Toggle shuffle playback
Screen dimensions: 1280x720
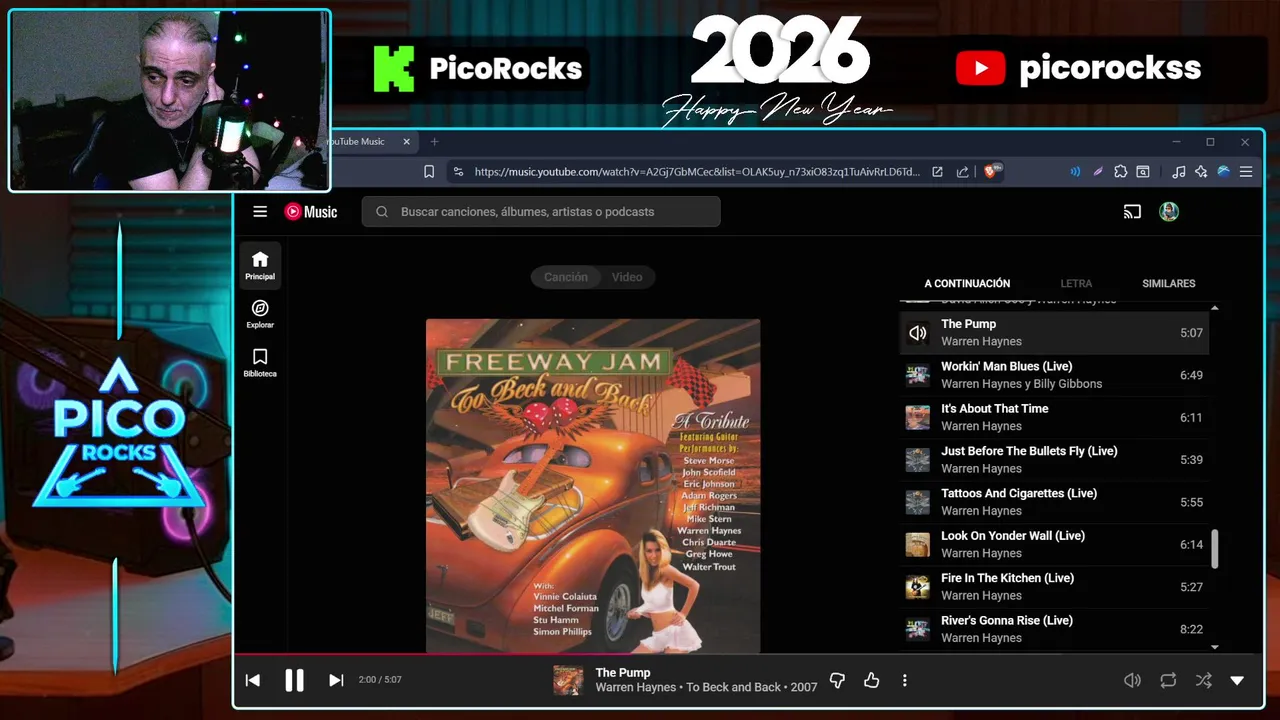click(1203, 680)
